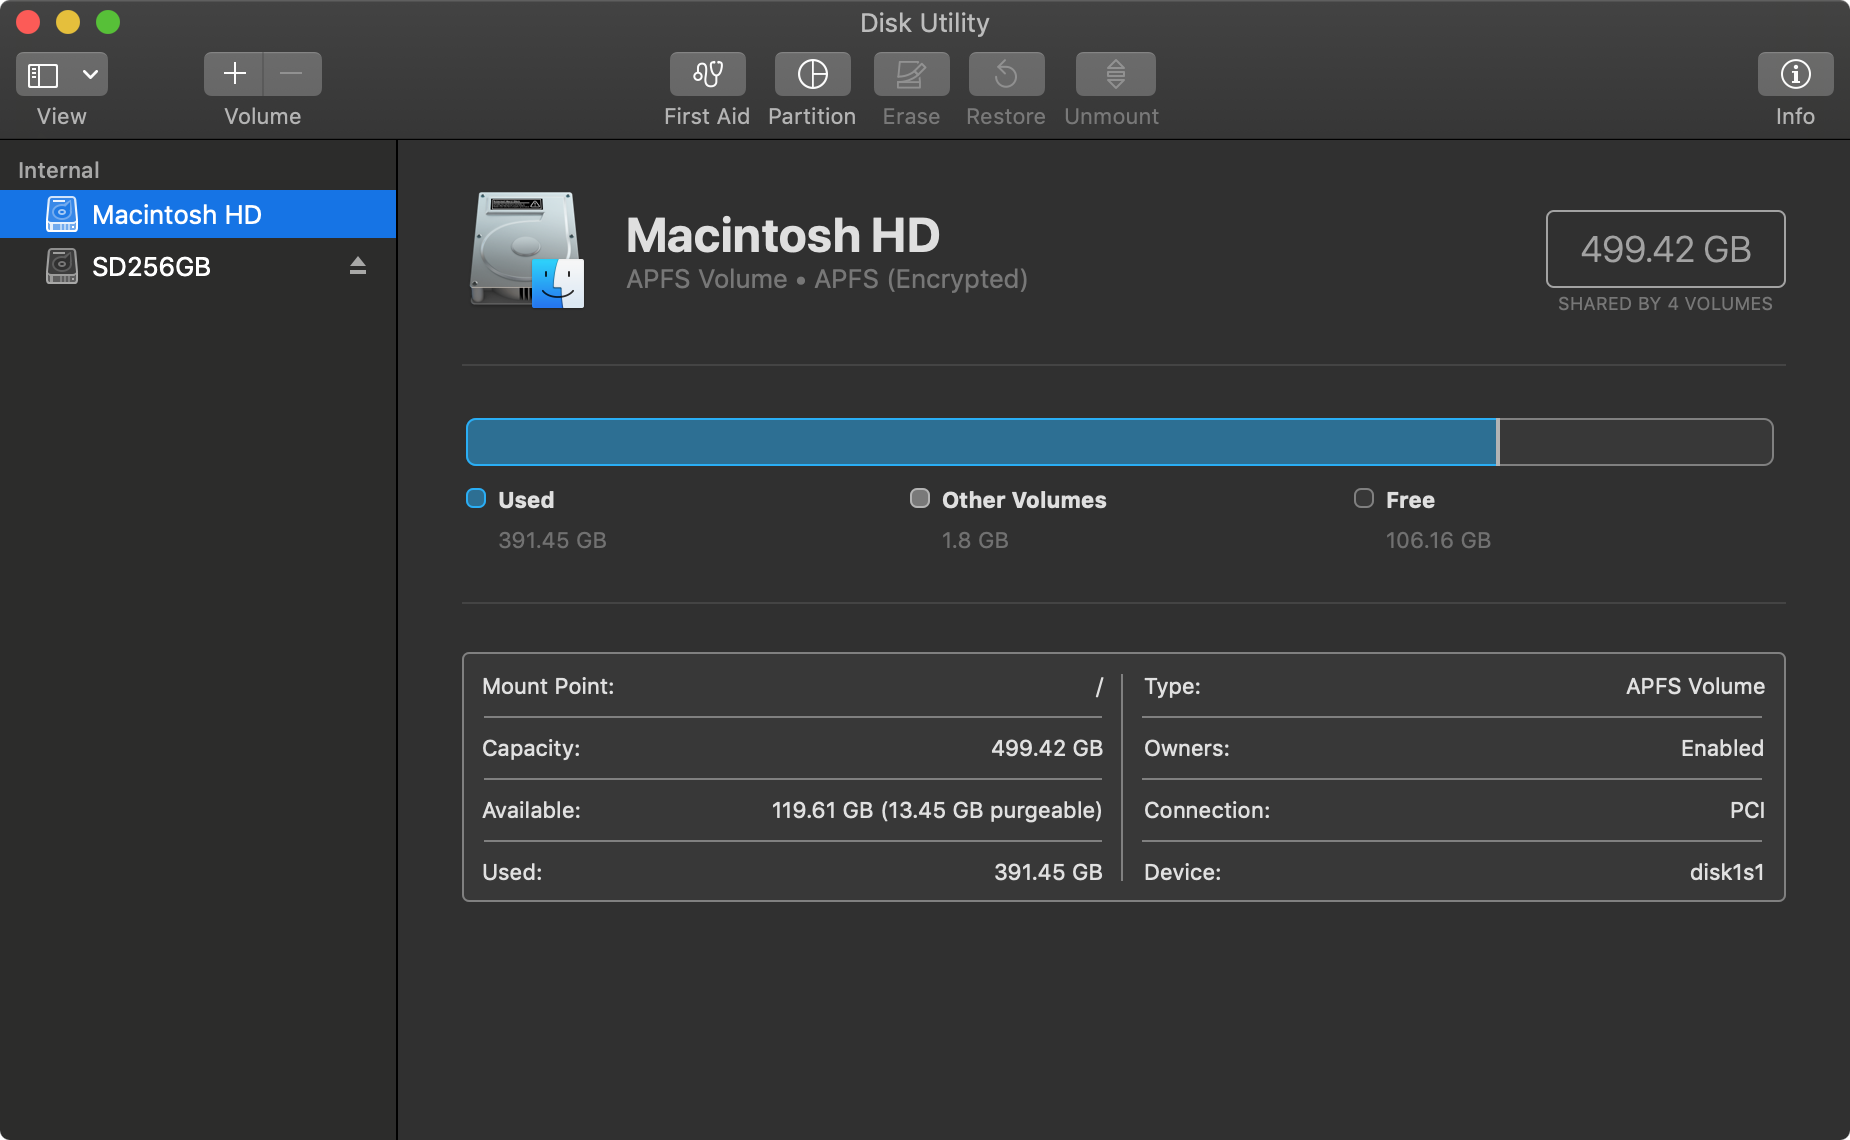This screenshot has height=1140, width=1850.
Task: Click the Macintosh HD title text
Action: coord(783,236)
